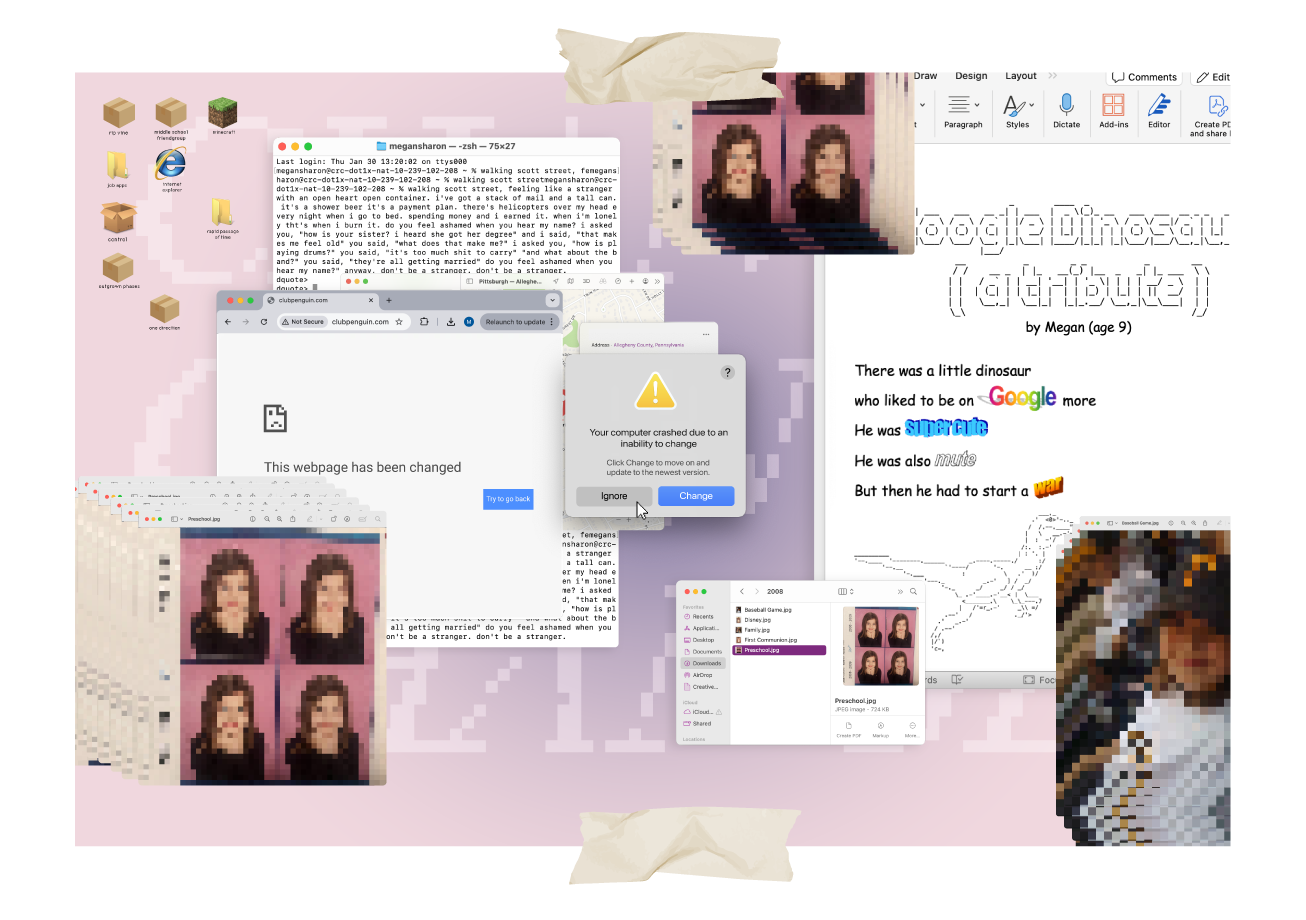Click Markup in Finder preview
This screenshot has height=920, width=1306.
tap(880, 730)
